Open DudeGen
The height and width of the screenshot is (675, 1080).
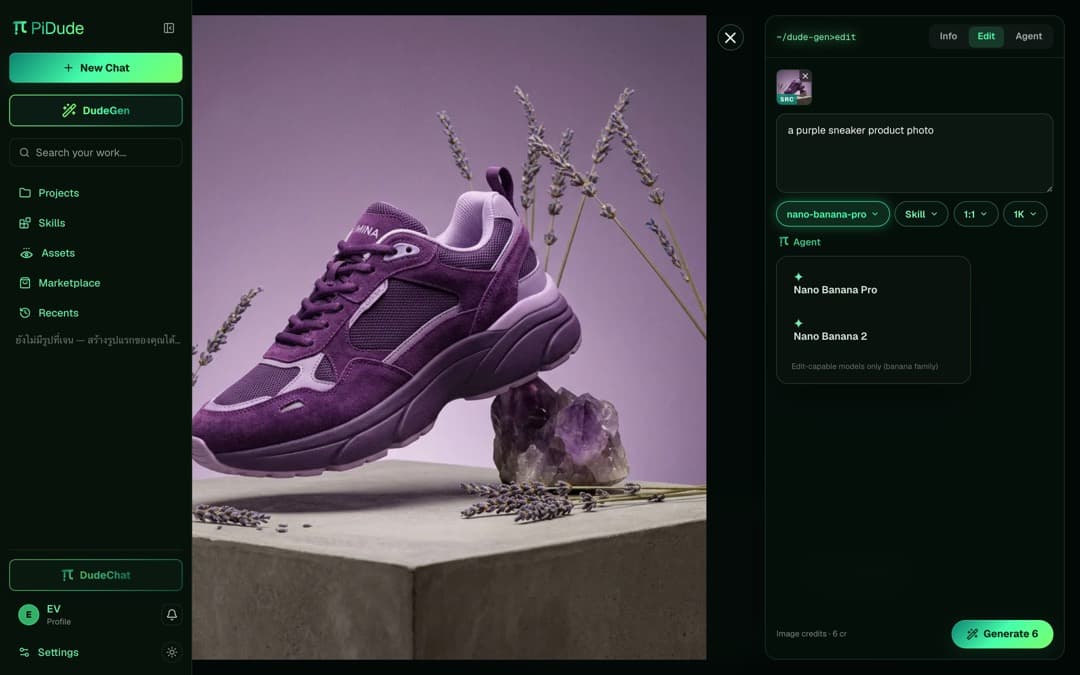pyautogui.click(x=96, y=110)
